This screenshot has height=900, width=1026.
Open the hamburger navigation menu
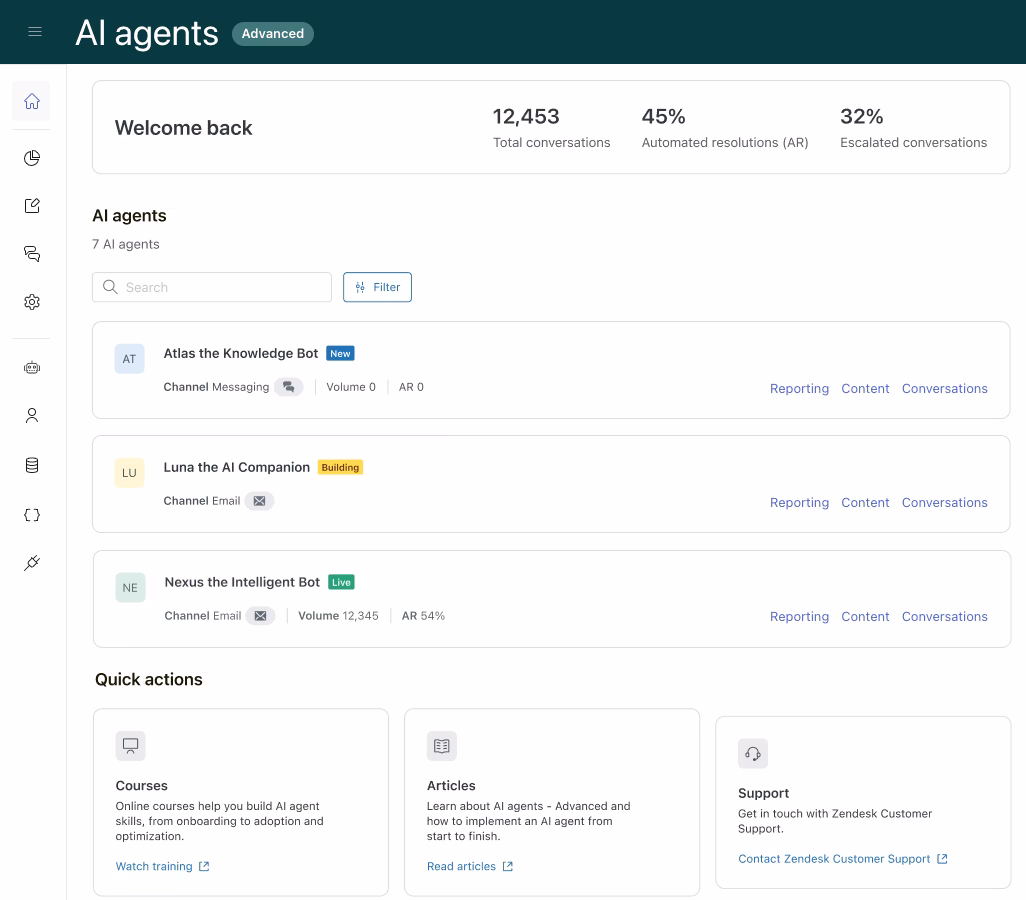(x=35, y=31)
